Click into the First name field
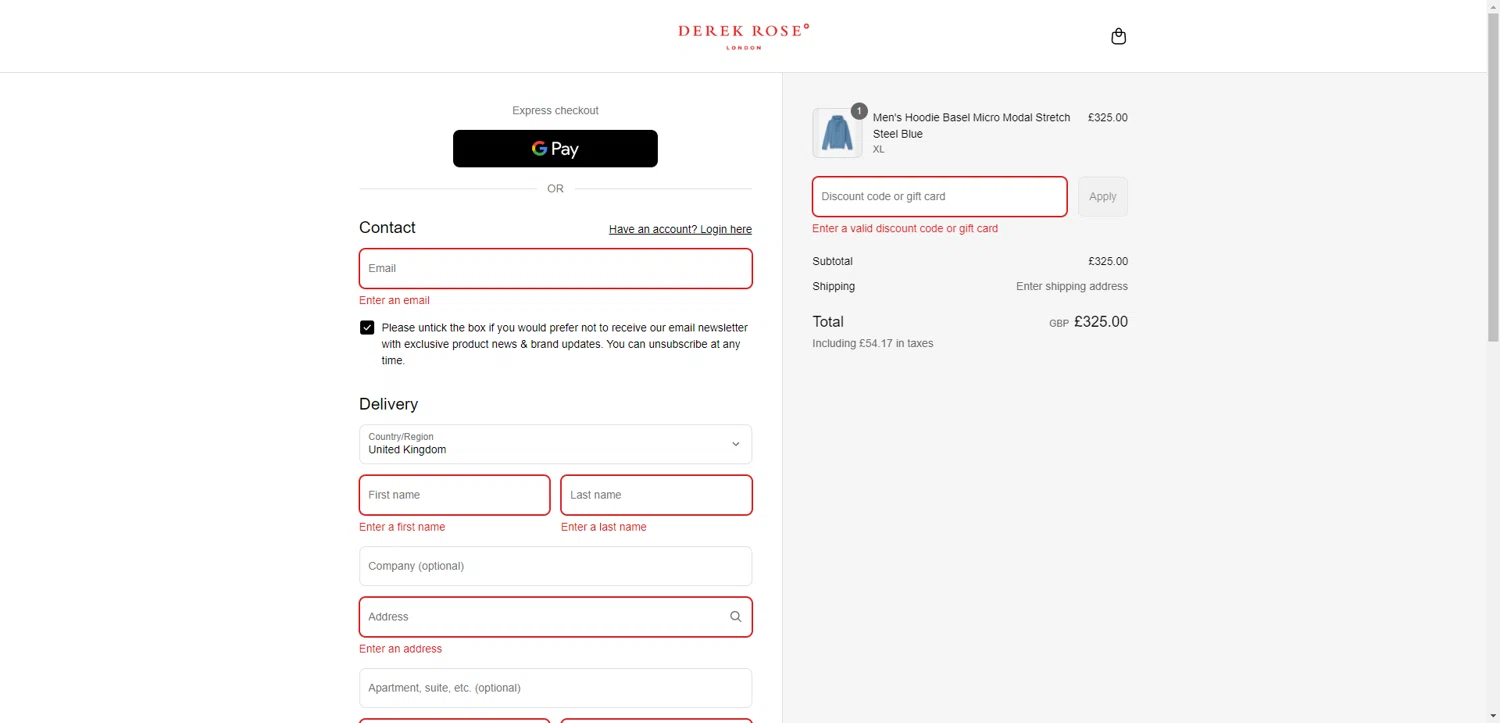Screen dimensions: 1500x723 [x=454, y=495]
